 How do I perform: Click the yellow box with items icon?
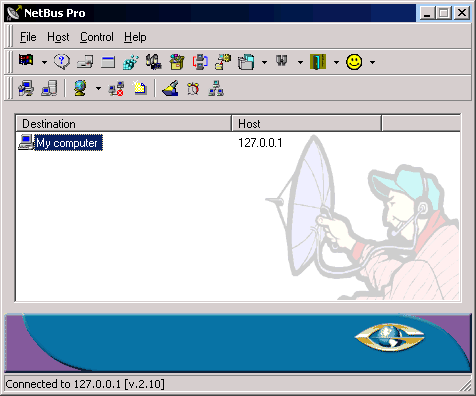tap(177, 62)
